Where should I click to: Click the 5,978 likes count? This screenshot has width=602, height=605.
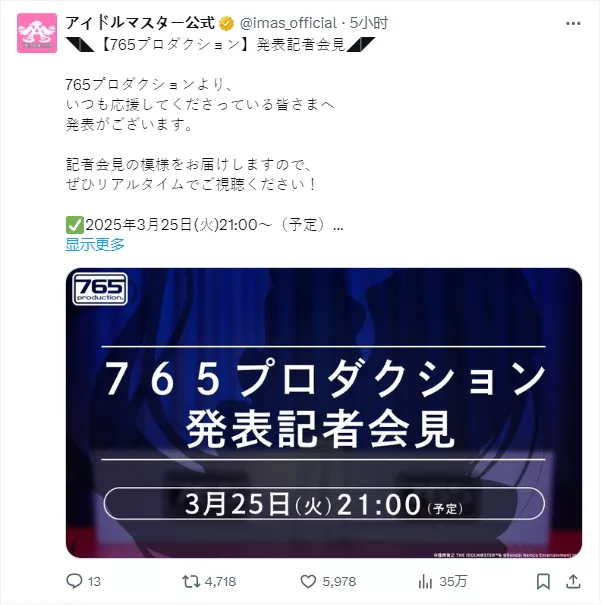339,581
